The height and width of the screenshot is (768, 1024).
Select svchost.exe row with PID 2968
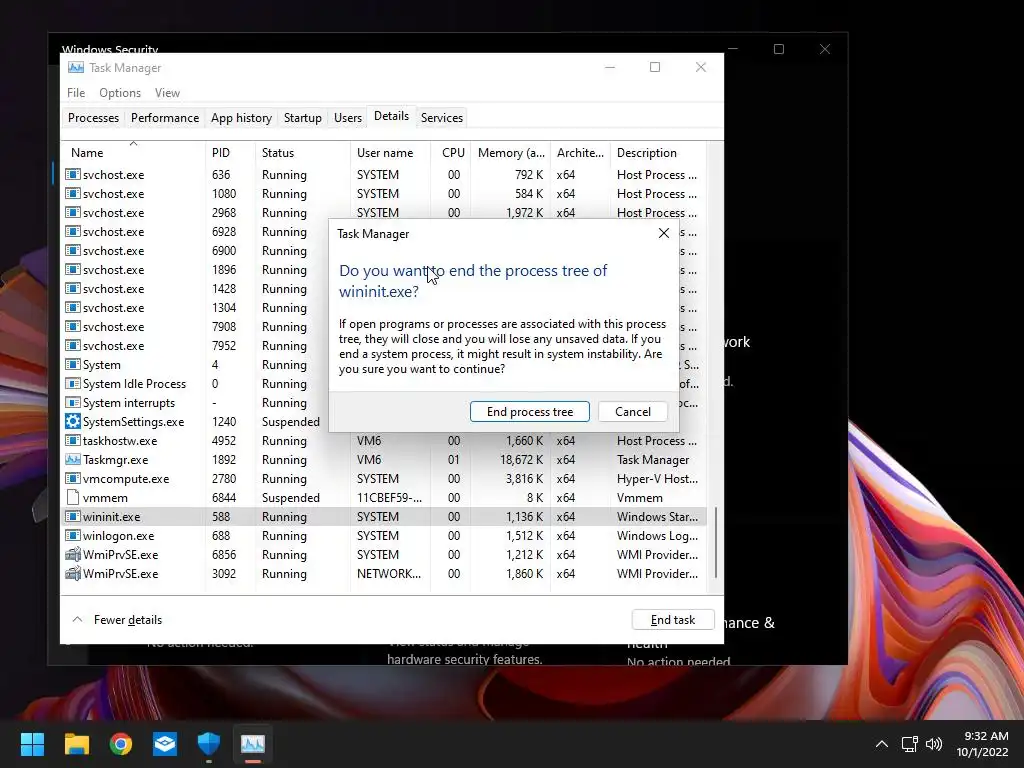point(384,212)
